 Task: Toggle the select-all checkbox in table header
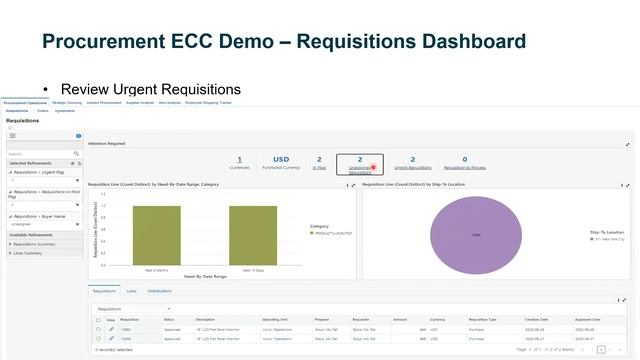98,320
